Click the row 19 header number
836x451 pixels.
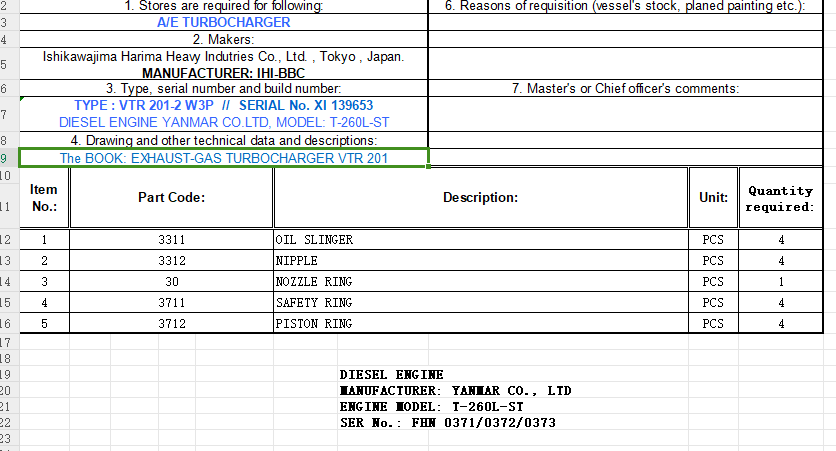[x=5, y=374]
